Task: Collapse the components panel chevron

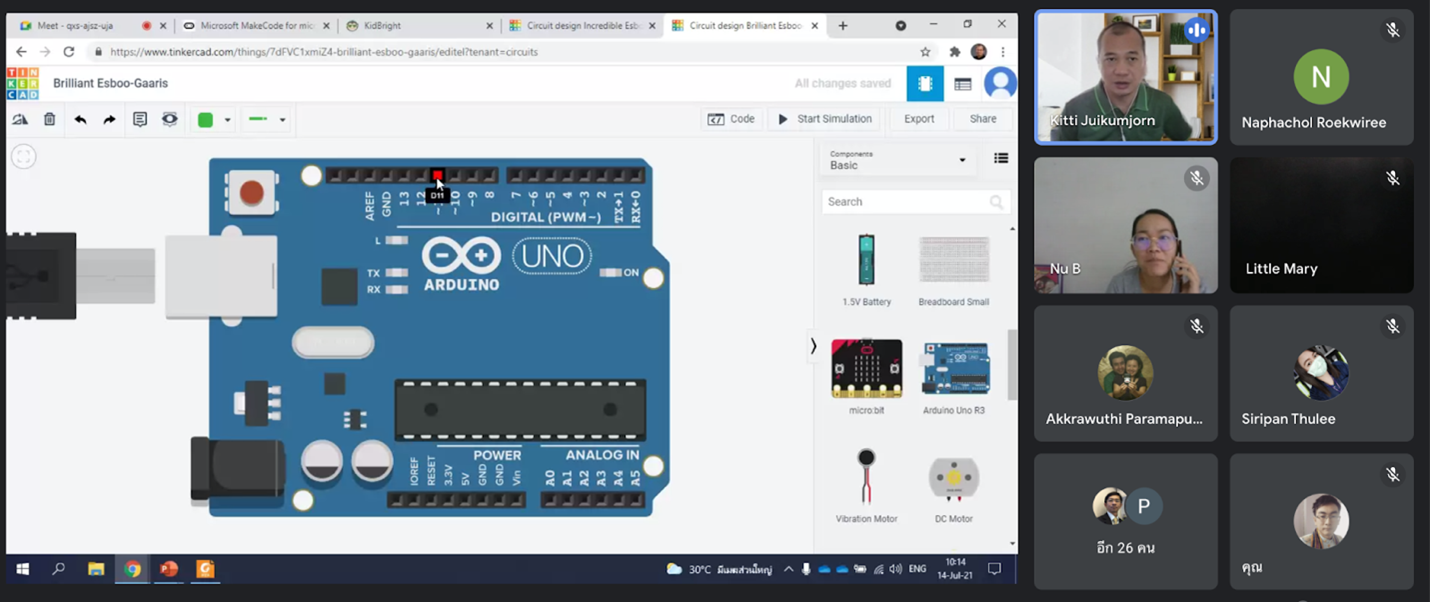Action: pyautogui.click(x=813, y=346)
